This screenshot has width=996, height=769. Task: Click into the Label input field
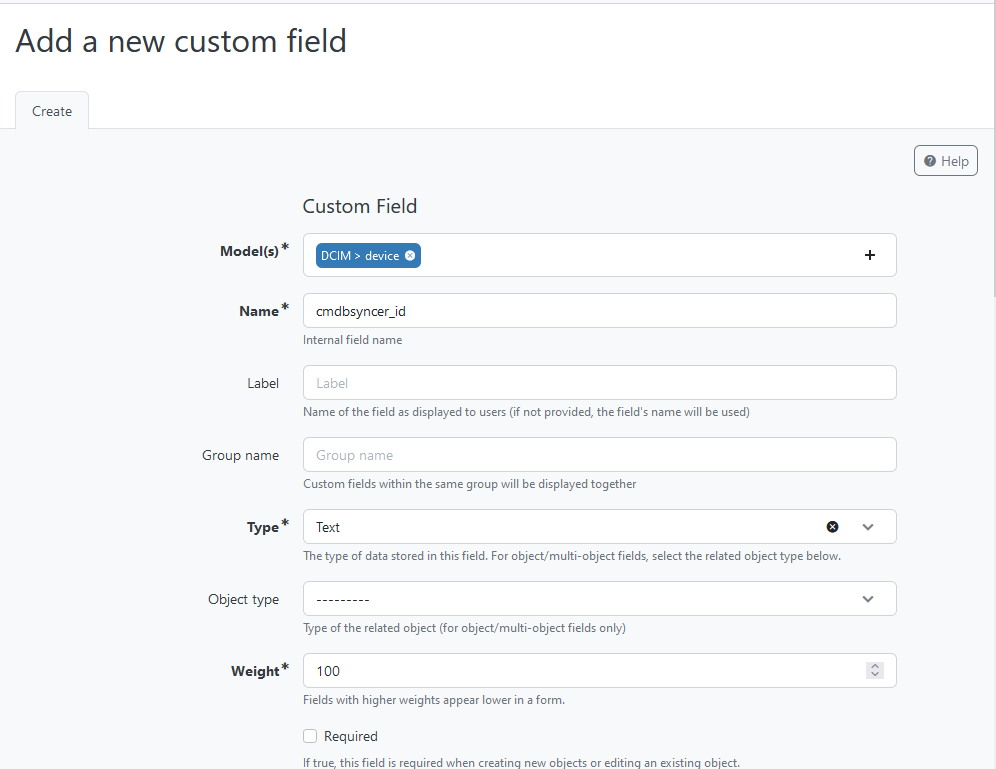tap(598, 383)
